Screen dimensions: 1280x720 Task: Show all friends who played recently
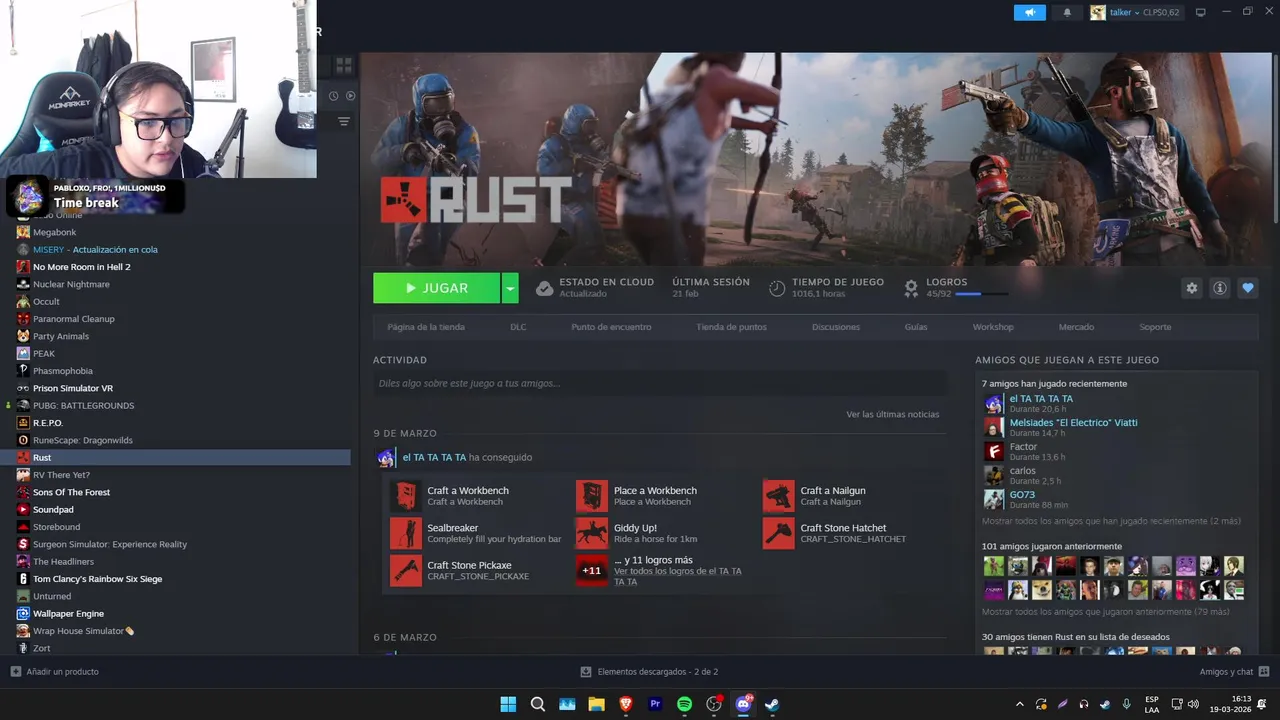1111,521
